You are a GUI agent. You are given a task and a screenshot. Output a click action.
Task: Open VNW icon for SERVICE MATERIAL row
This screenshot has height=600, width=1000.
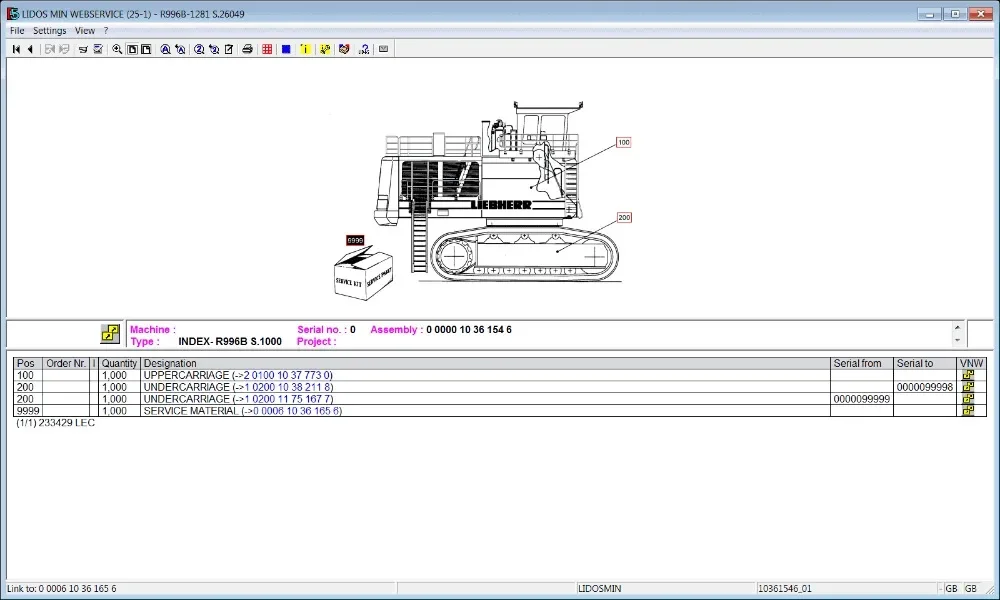pyautogui.click(x=967, y=411)
